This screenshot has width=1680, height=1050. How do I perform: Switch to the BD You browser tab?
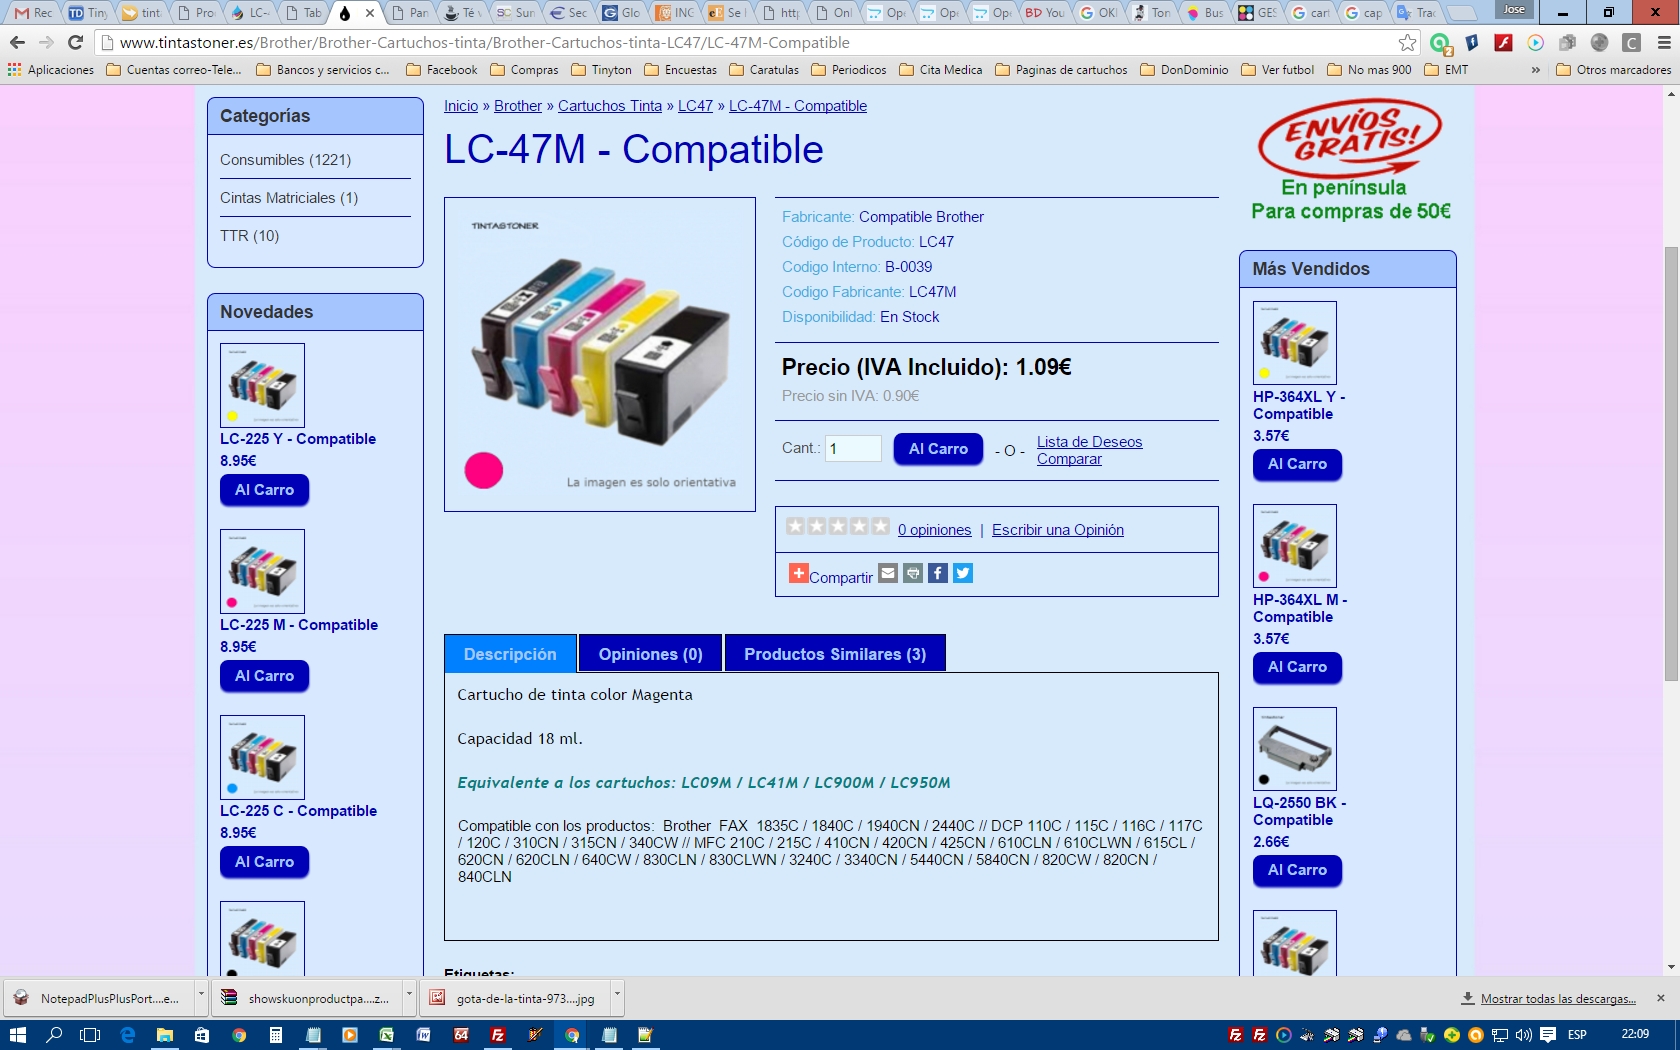coord(1044,13)
